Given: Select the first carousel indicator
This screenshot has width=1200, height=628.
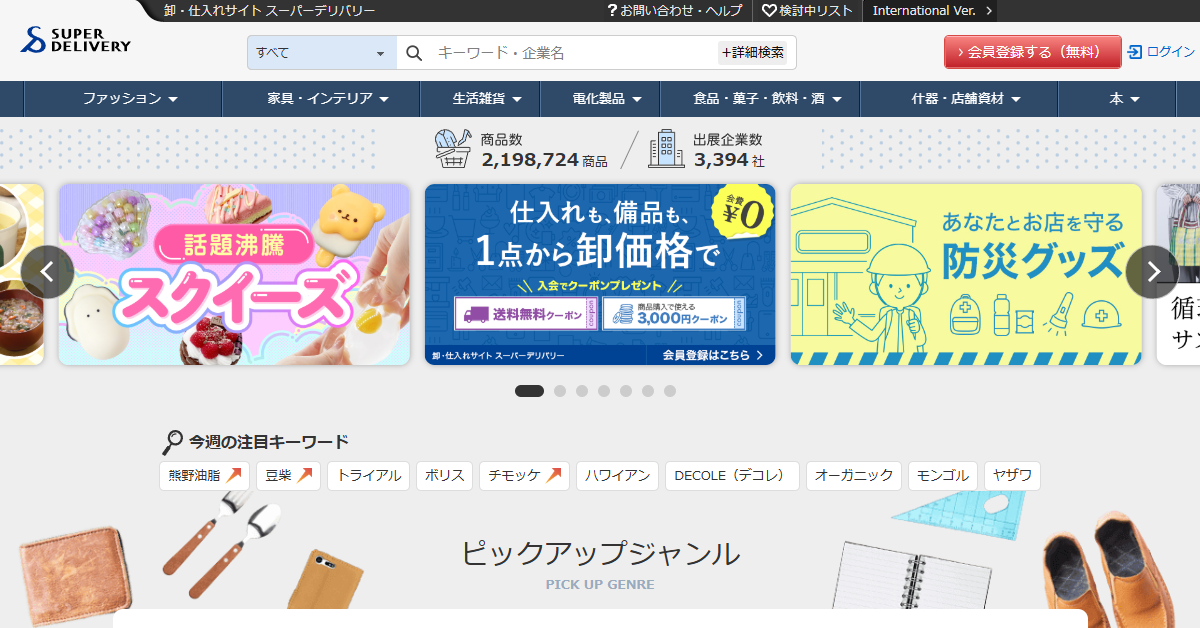Looking at the screenshot, I should tap(529, 391).
